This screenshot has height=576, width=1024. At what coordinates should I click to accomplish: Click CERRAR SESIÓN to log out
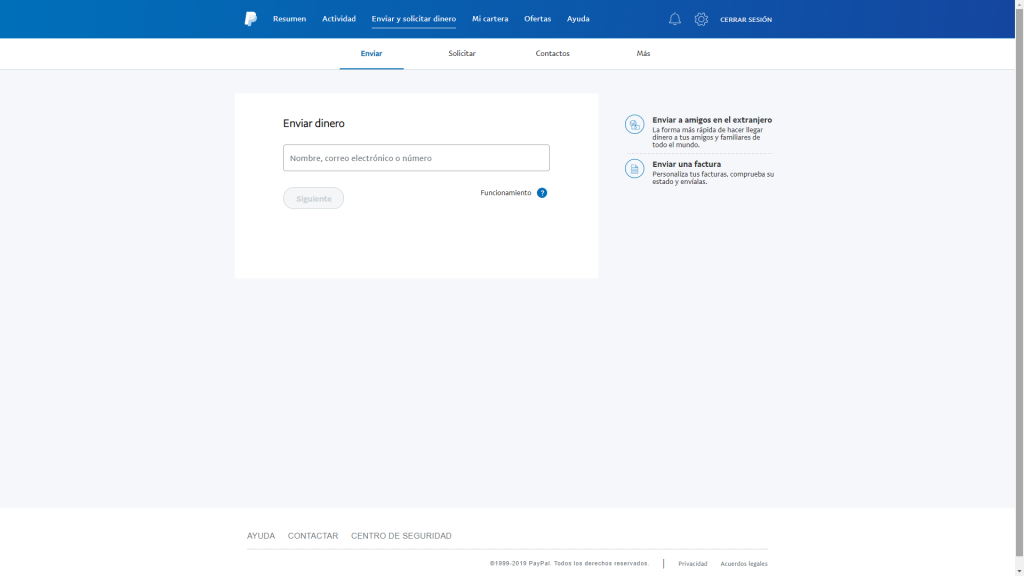(746, 20)
